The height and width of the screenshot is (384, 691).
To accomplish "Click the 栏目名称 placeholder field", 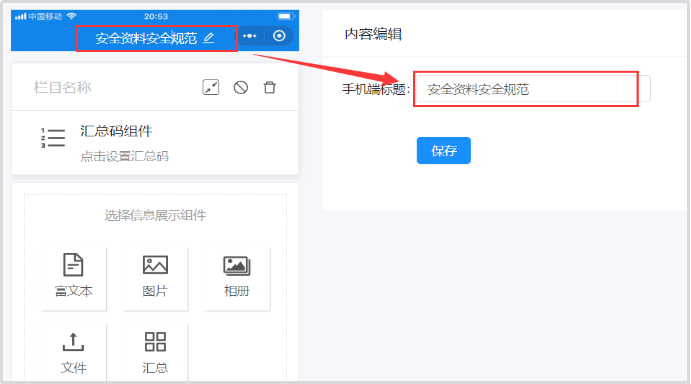I will [x=63, y=87].
